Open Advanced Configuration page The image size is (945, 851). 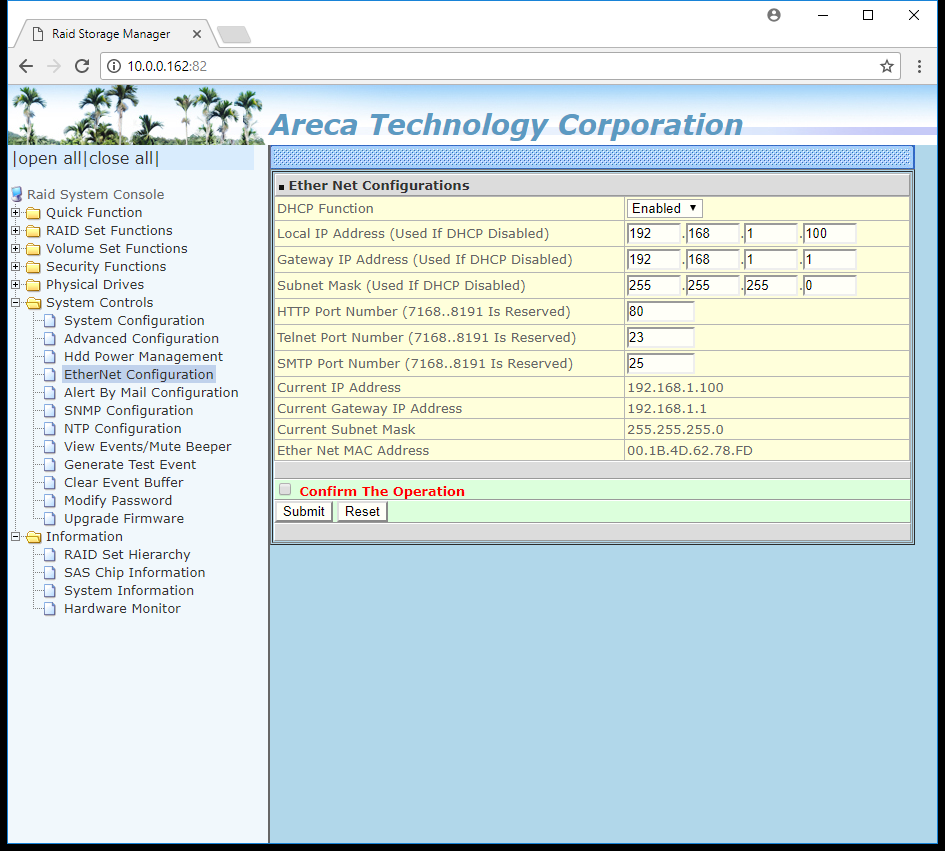pos(142,339)
